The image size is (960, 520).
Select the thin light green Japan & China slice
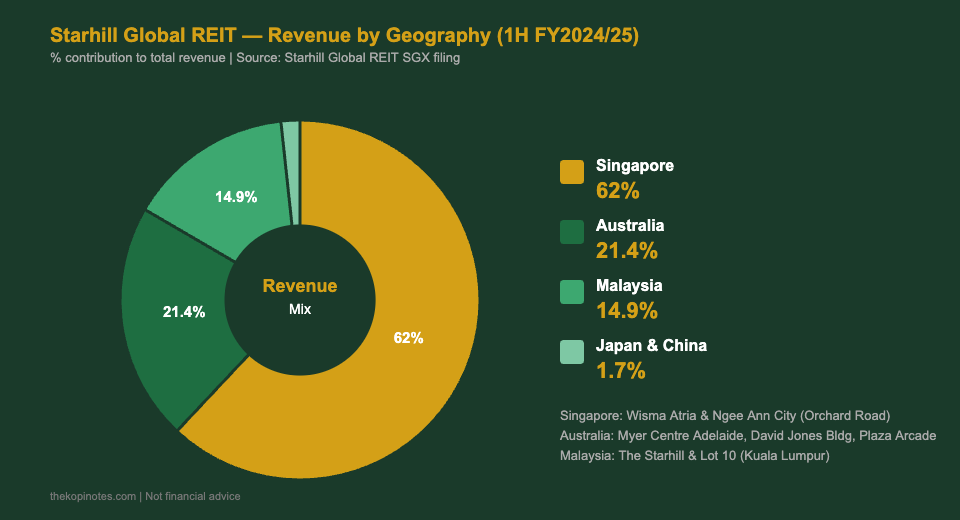292,173
